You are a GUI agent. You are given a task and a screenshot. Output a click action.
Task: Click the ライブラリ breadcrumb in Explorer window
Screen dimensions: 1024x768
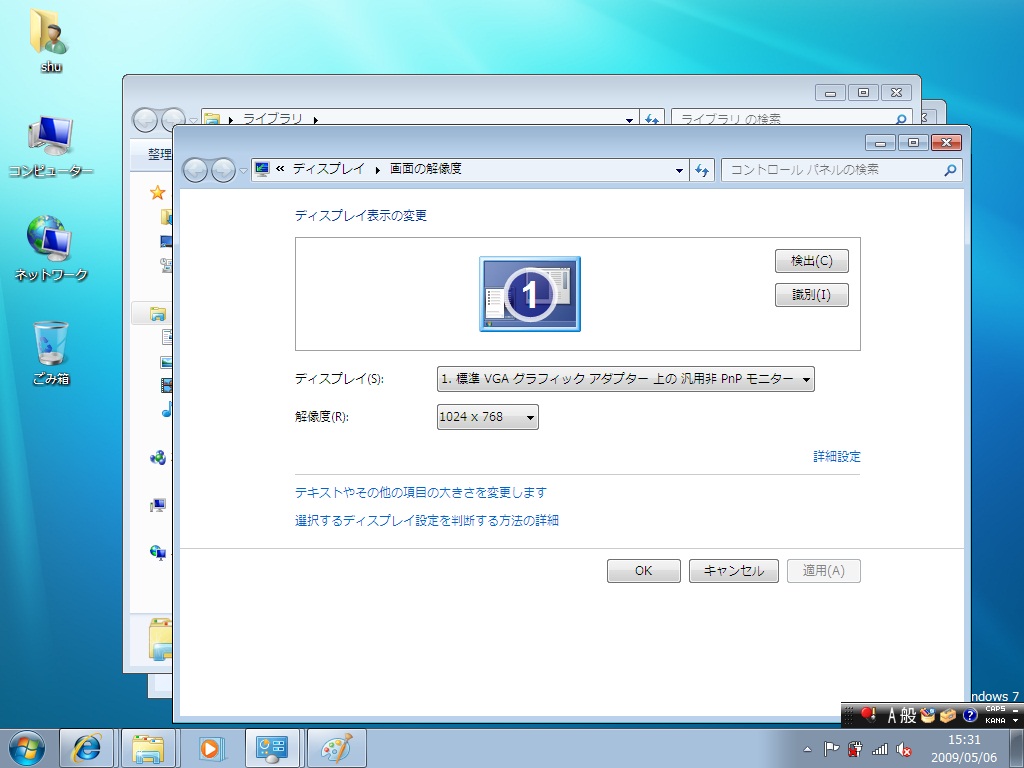point(273,119)
